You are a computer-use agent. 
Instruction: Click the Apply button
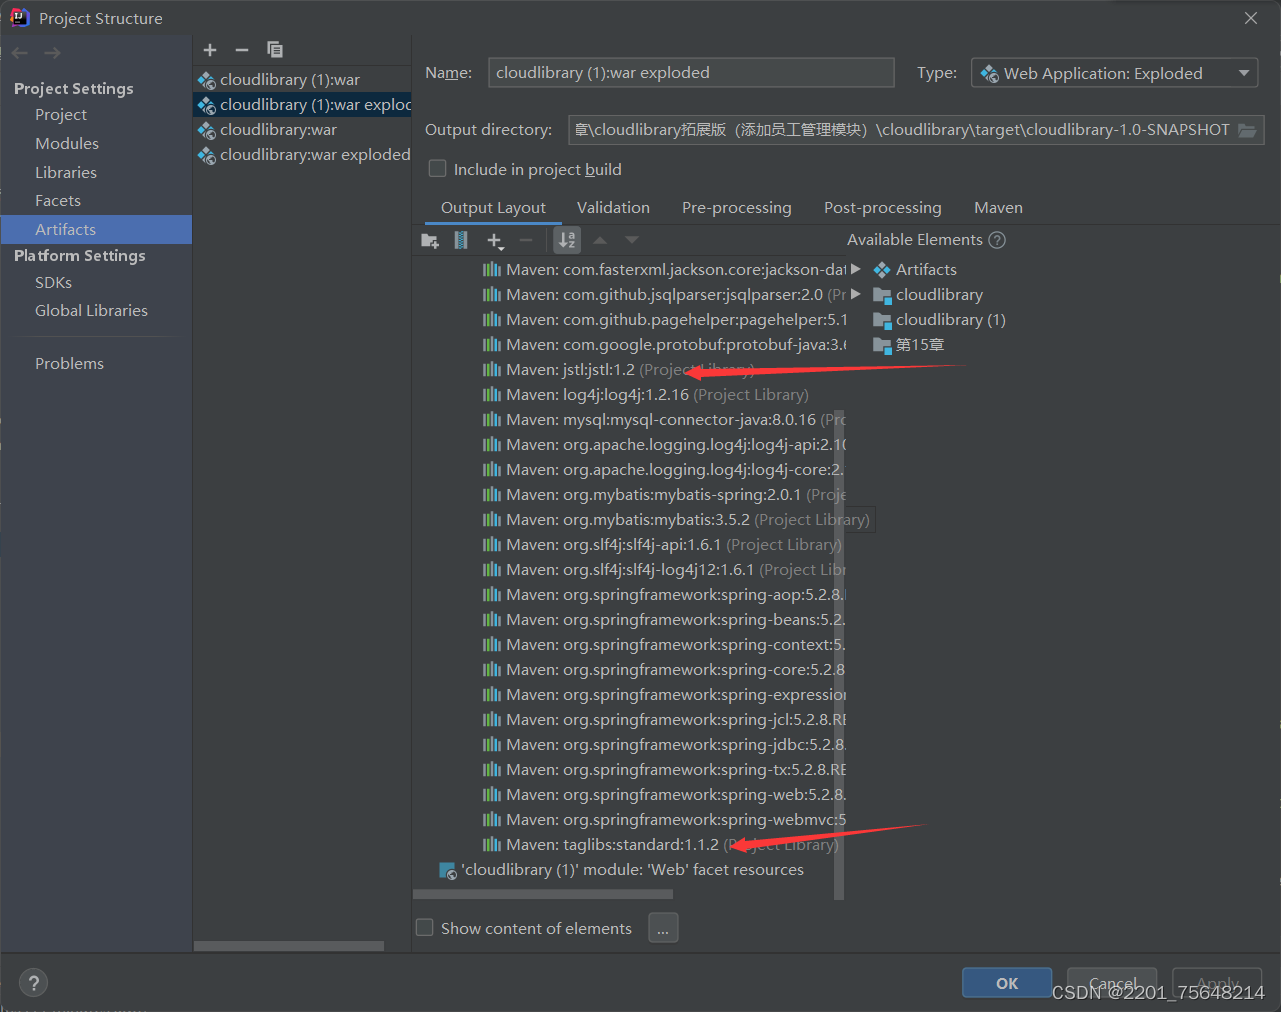[x=1217, y=983]
